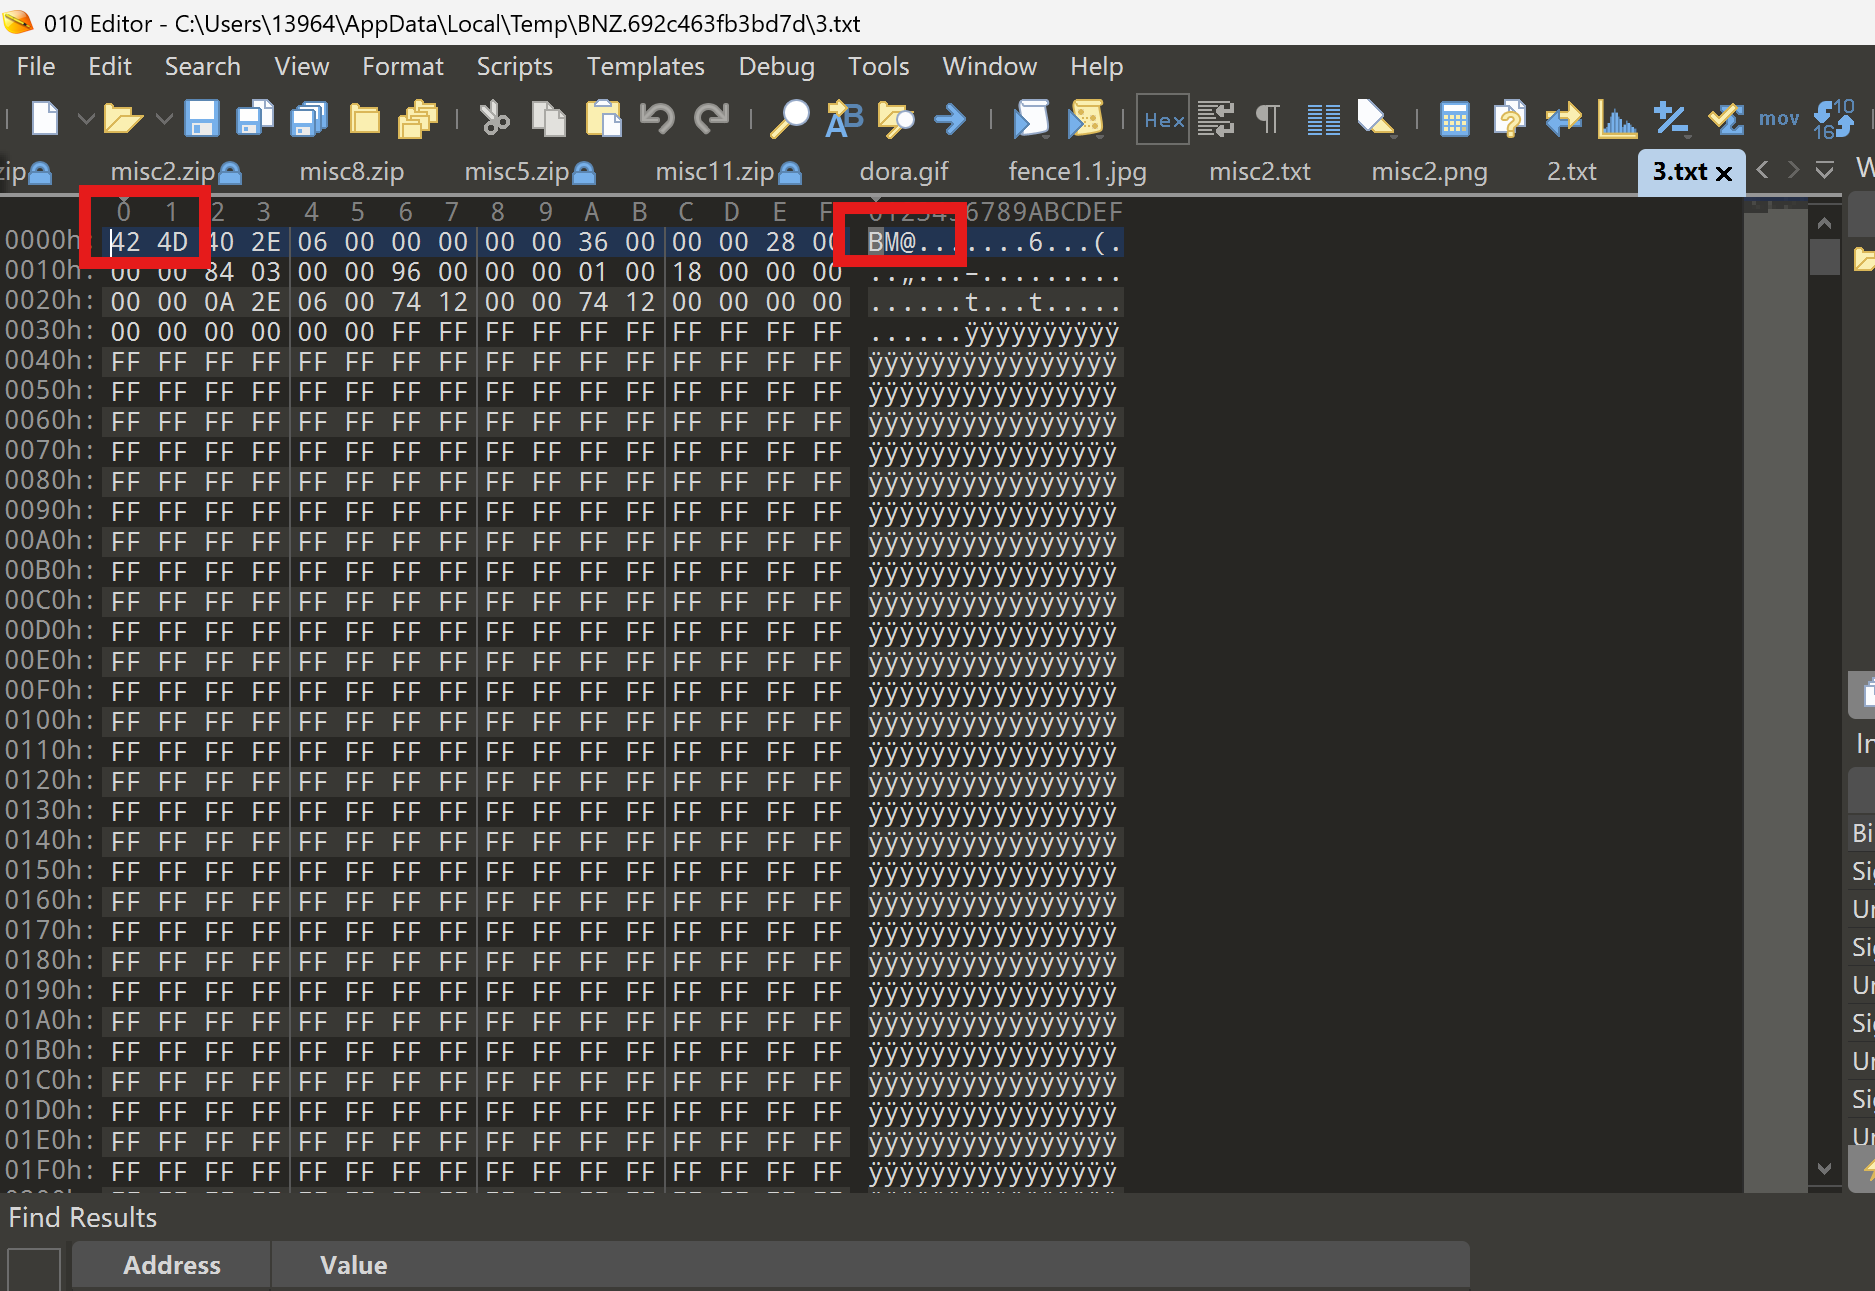The height and width of the screenshot is (1291, 1875).
Task: Copy the selected bytes
Action: [x=548, y=119]
